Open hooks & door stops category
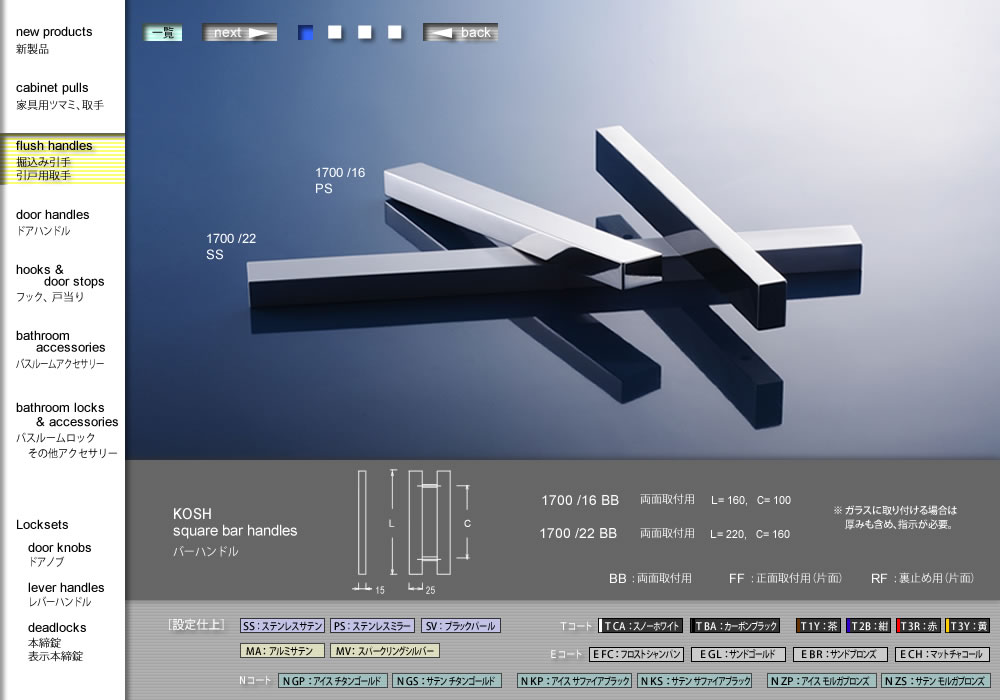Image resolution: width=1000 pixels, height=700 pixels. 60,282
